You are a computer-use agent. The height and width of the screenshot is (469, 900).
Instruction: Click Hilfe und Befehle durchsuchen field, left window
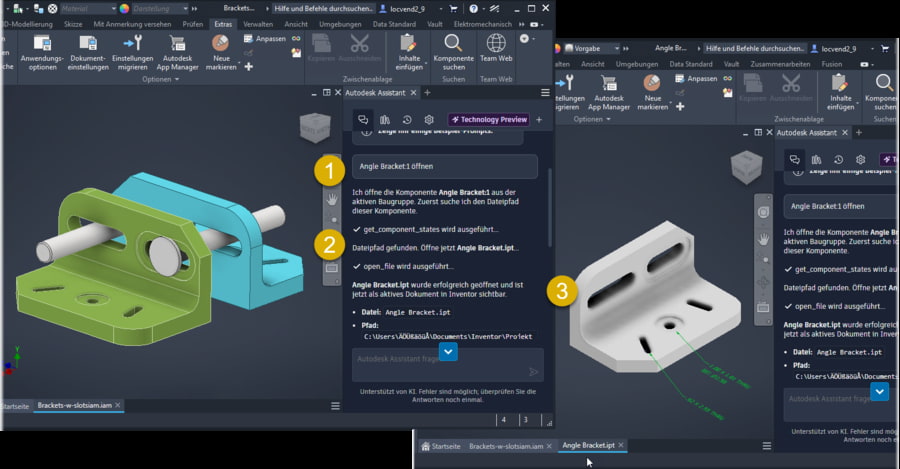(323, 9)
